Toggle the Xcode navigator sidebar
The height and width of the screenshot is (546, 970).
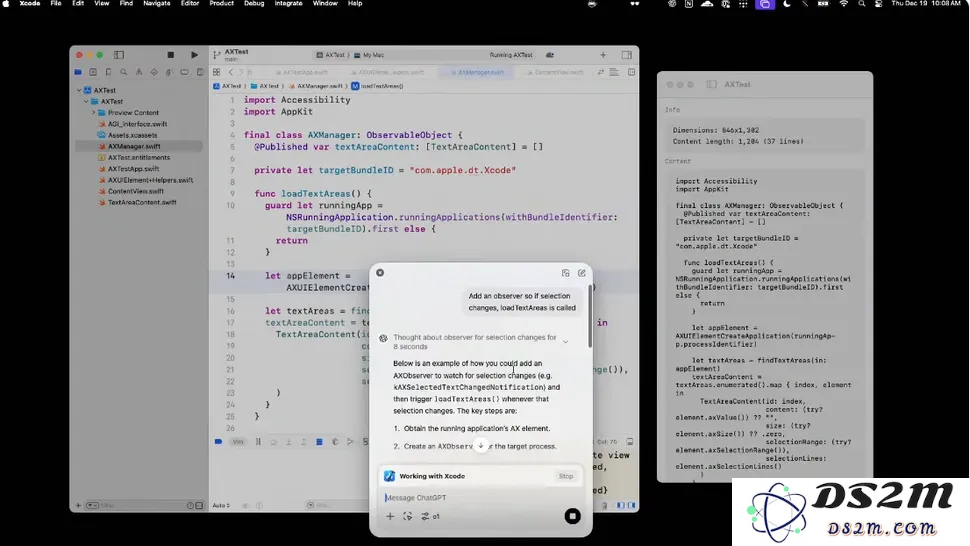coord(119,55)
